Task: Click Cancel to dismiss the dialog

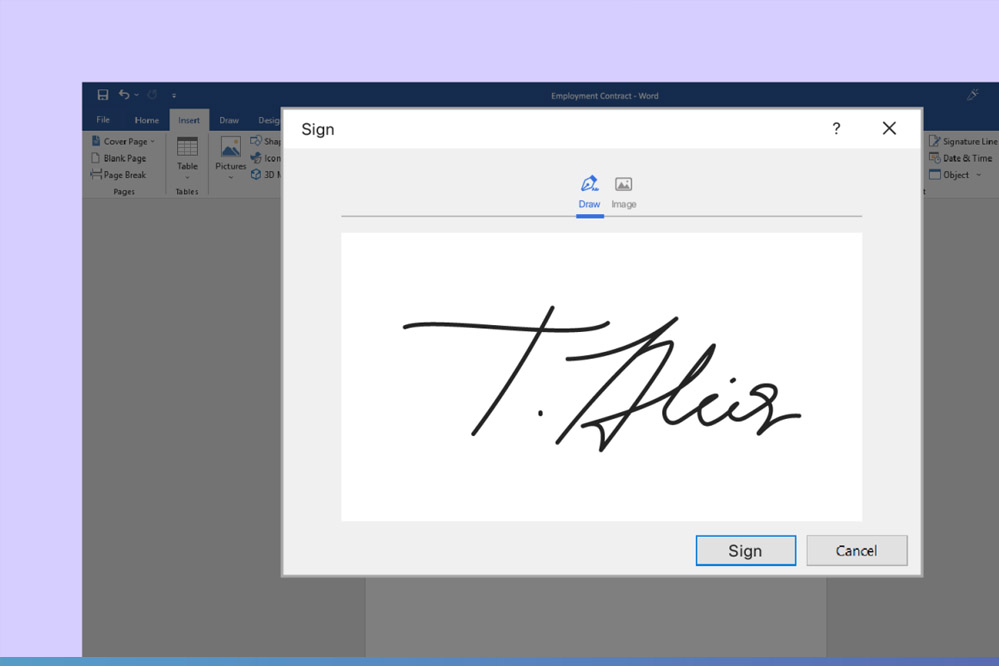Action: (x=856, y=551)
